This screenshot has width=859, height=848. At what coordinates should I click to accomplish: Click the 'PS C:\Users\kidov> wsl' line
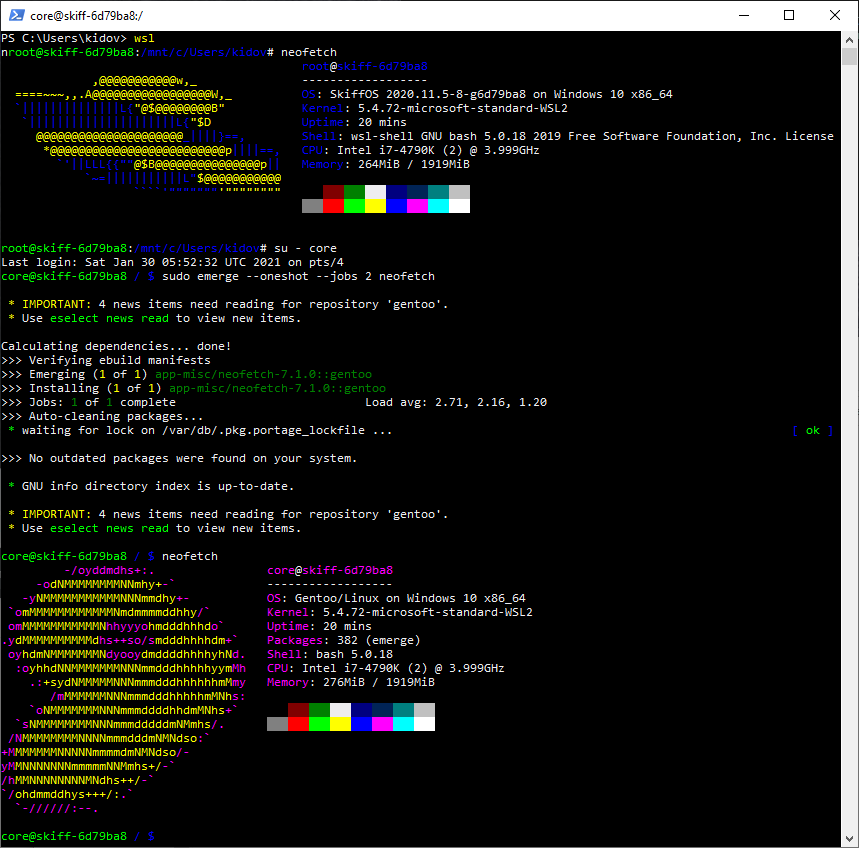click(x=78, y=38)
